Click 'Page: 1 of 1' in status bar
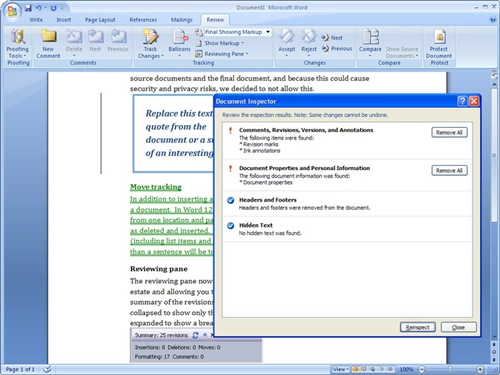This screenshot has height=375, width=500. 20,369
